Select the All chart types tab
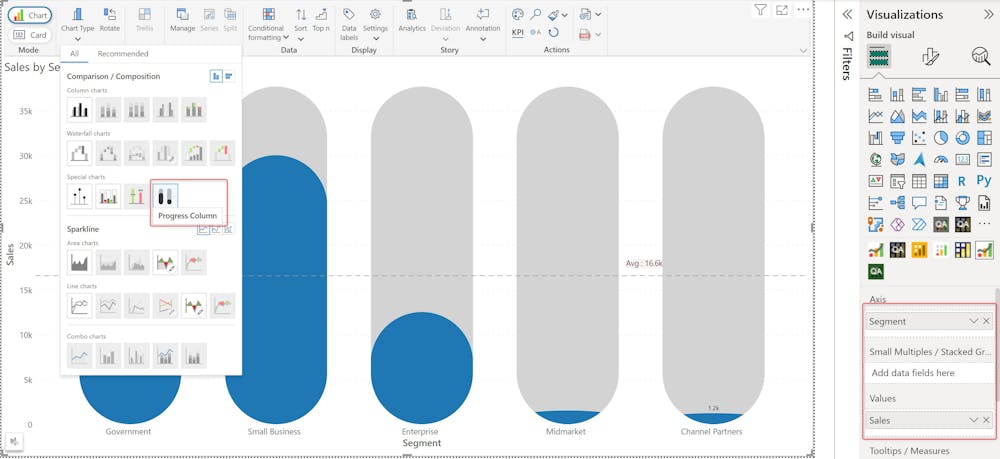 tap(75, 54)
